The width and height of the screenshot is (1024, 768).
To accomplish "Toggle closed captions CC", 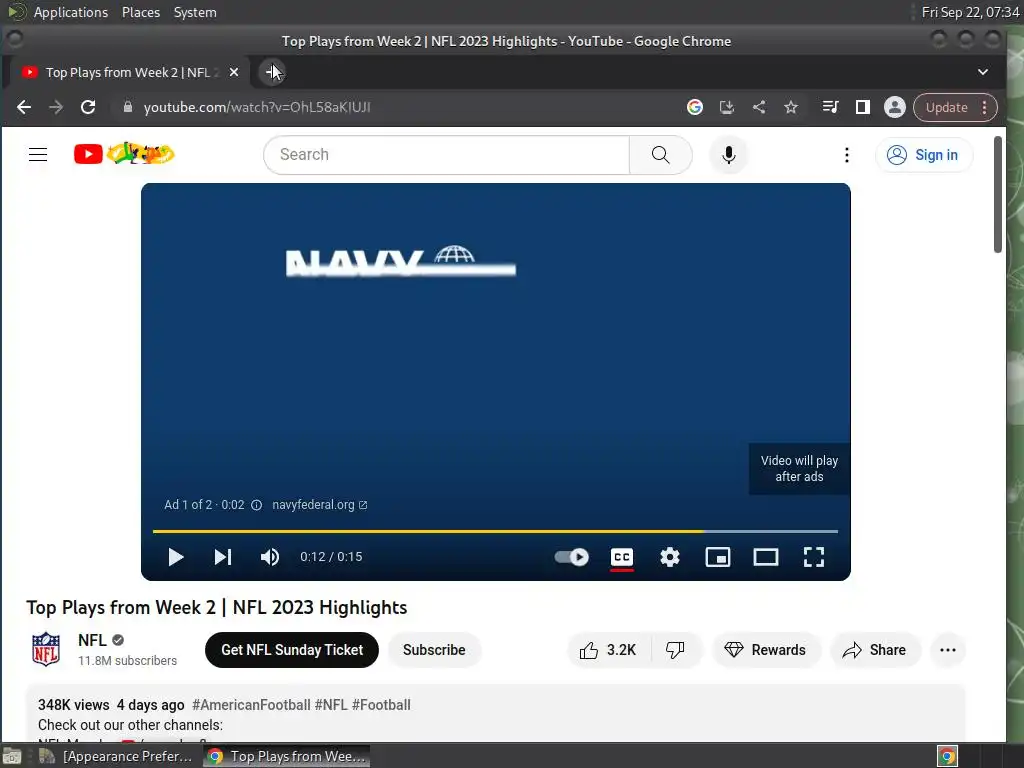I will (622, 557).
